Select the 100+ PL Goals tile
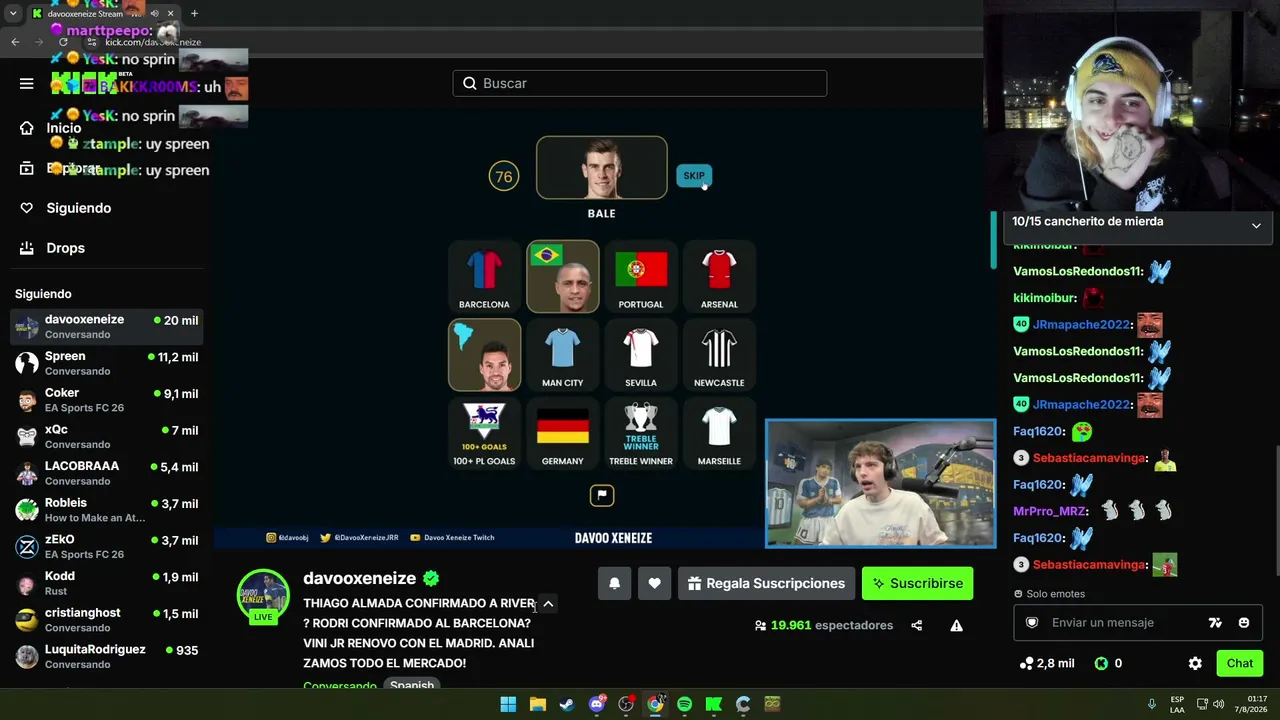The height and width of the screenshot is (720, 1280). pyautogui.click(x=484, y=434)
